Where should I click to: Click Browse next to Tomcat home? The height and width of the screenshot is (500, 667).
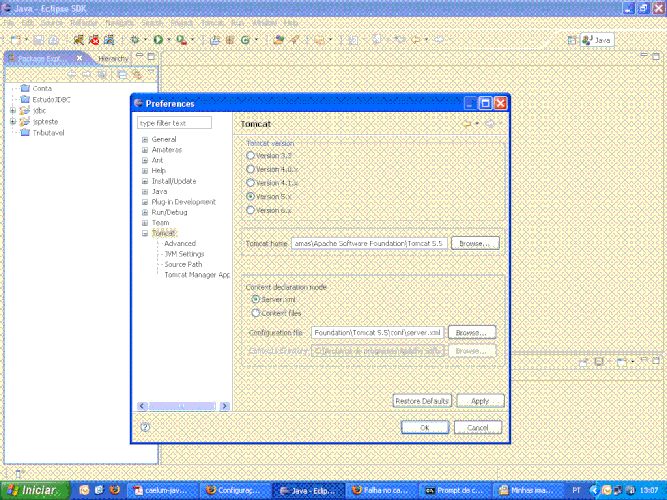coord(475,243)
